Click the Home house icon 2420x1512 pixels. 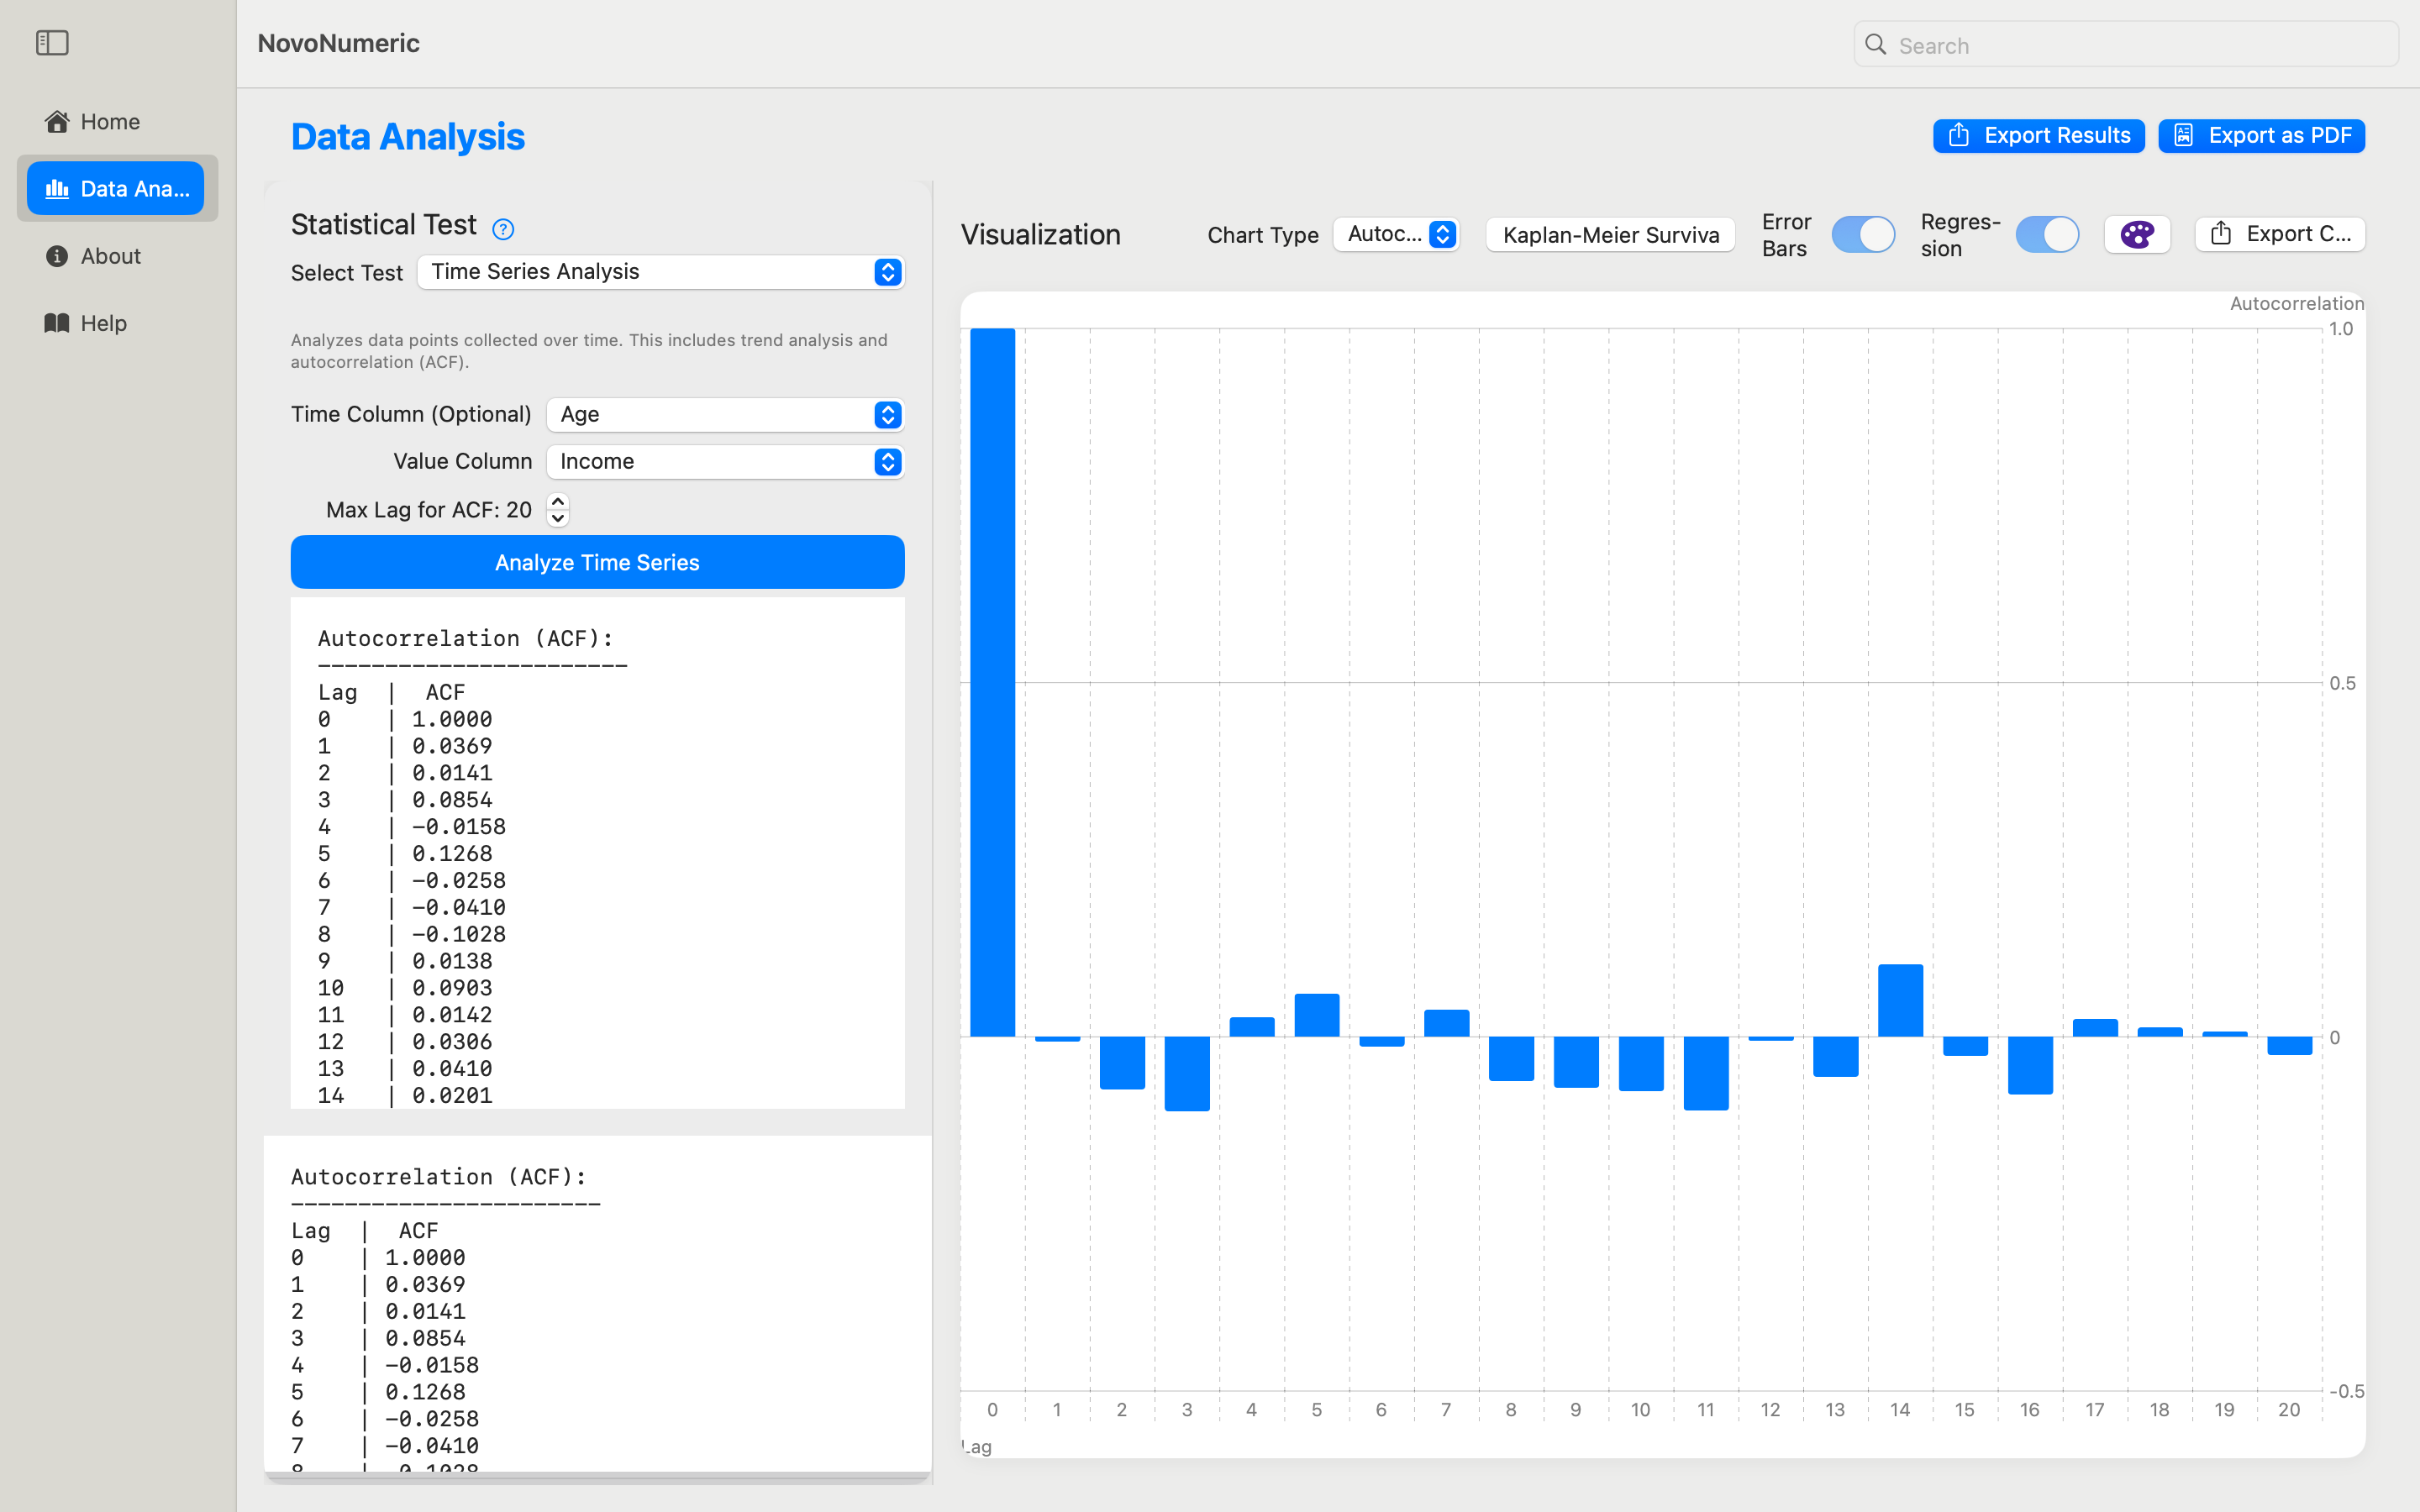pos(57,121)
